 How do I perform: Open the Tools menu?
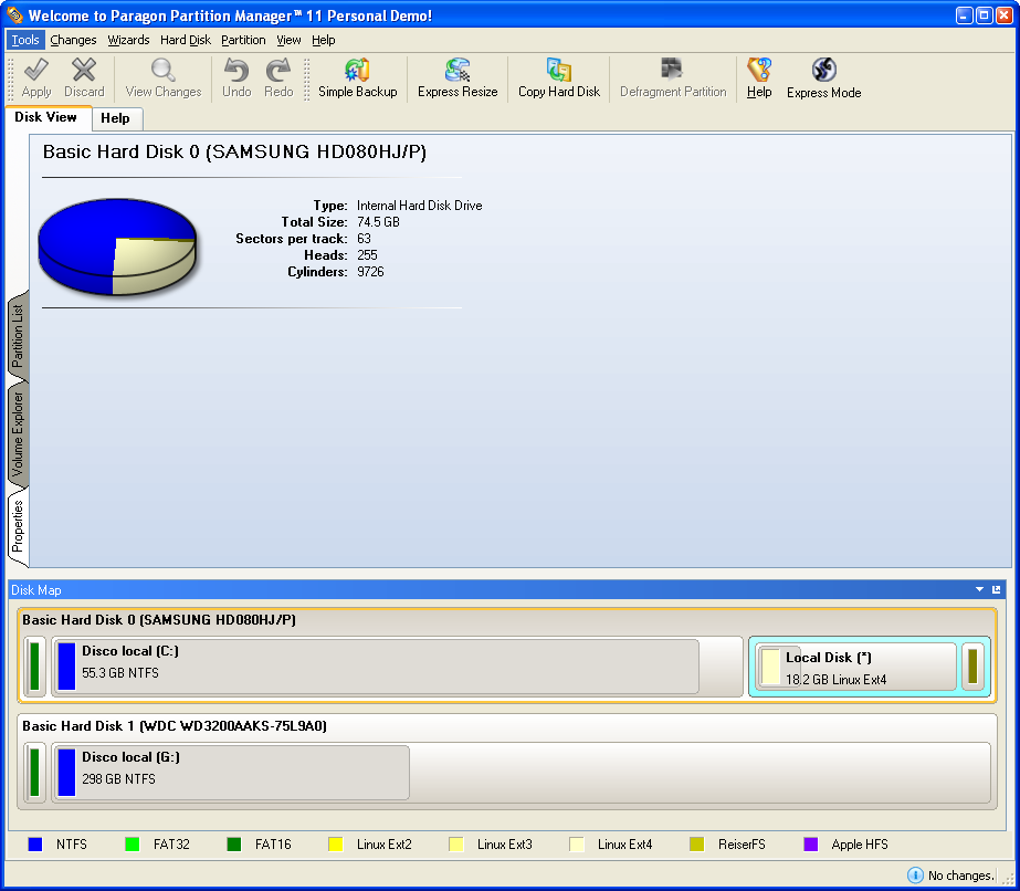25,40
